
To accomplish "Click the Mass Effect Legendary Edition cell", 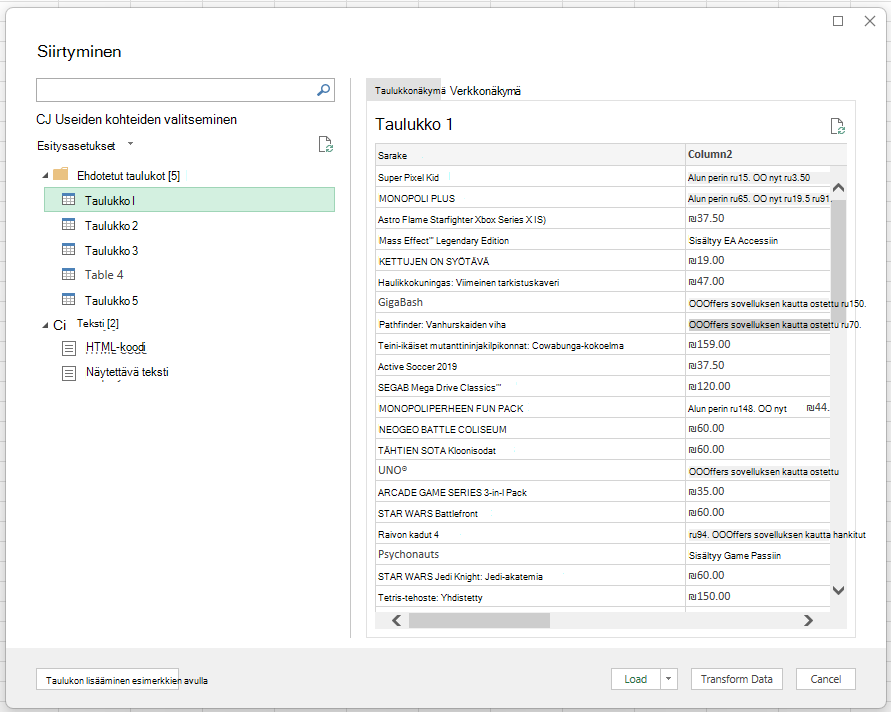I will (530, 240).
